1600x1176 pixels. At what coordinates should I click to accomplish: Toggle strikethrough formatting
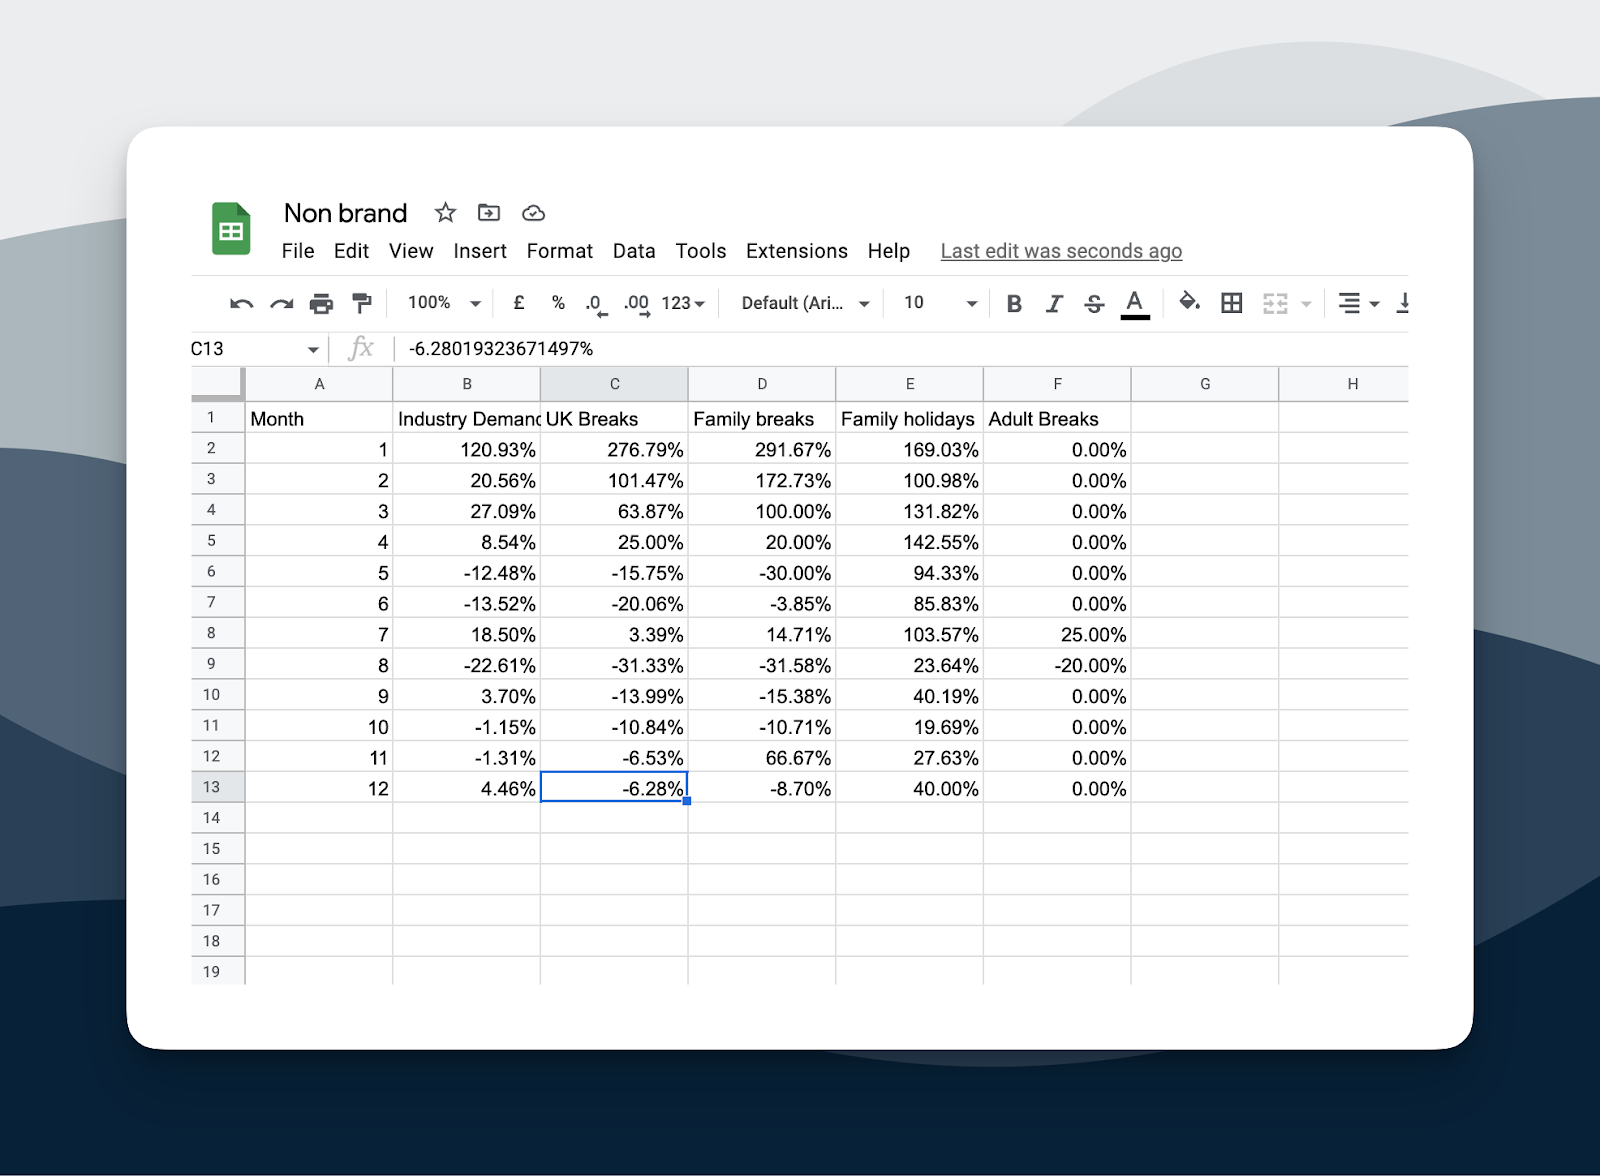pyautogui.click(x=1094, y=303)
